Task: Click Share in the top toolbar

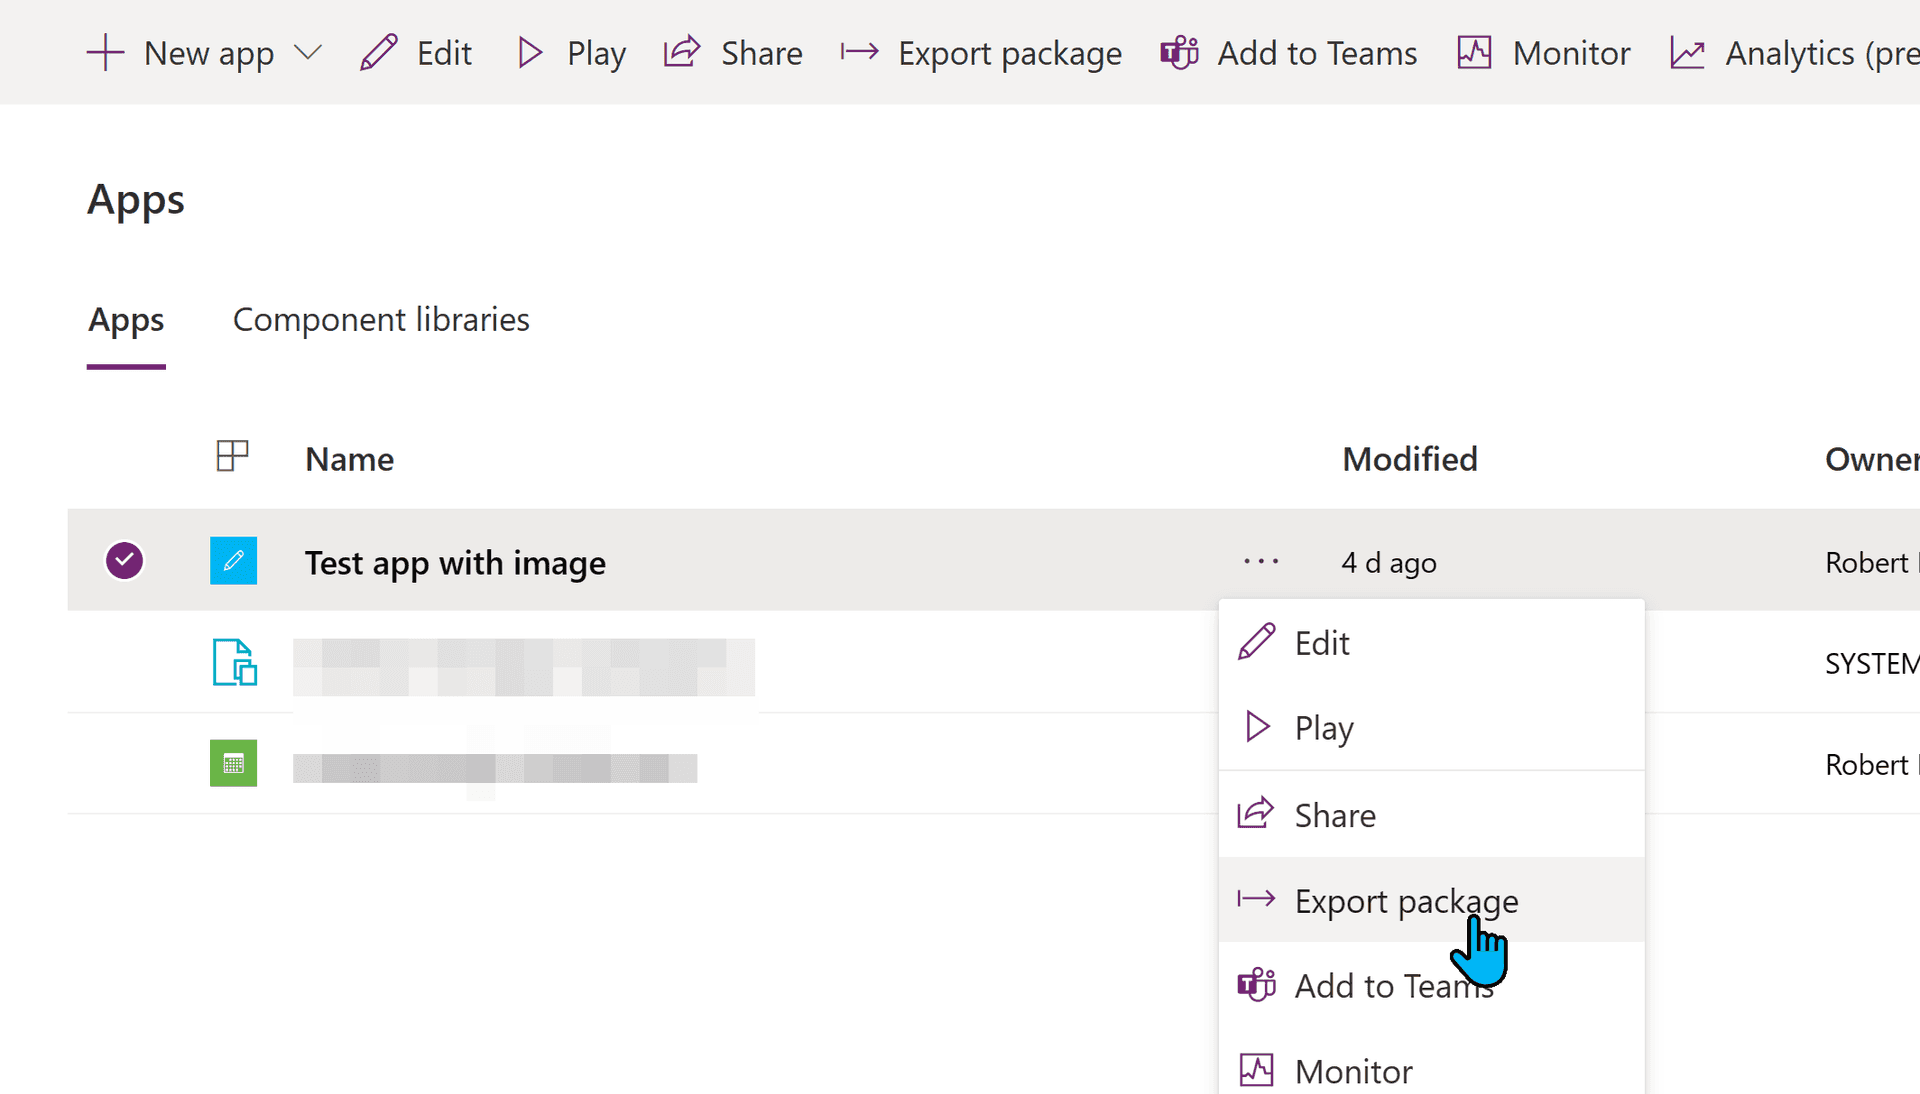Action: 733,53
